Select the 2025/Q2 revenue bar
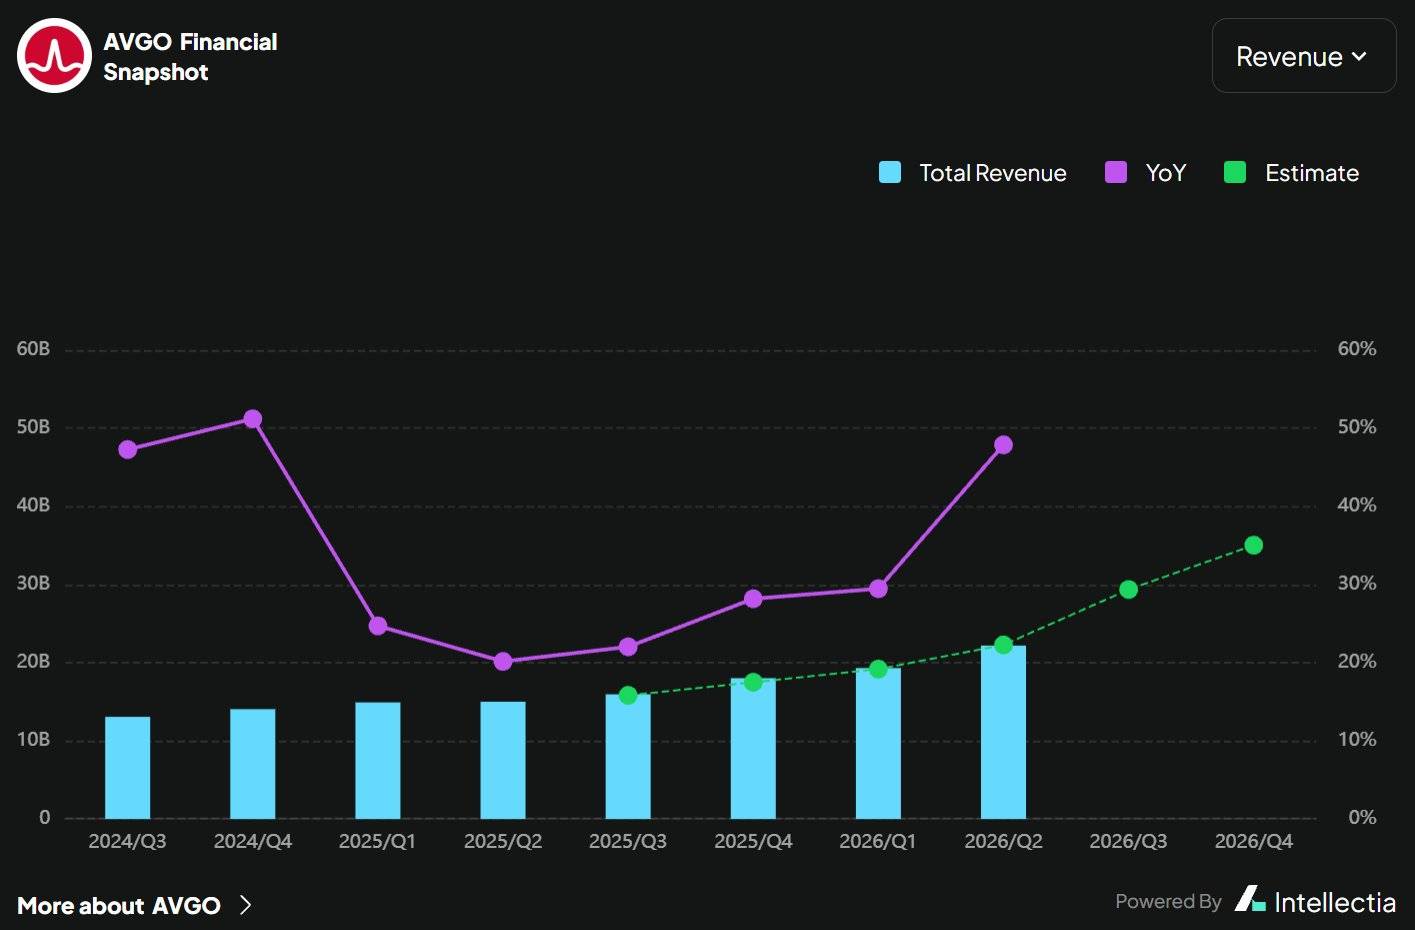The height and width of the screenshot is (930, 1415). [503, 760]
